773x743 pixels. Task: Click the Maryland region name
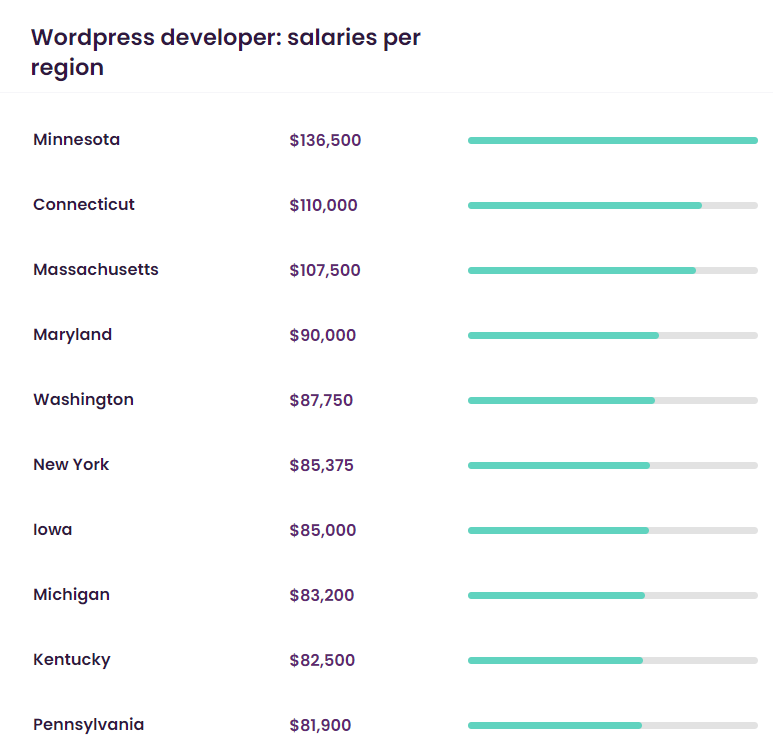click(72, 335)
